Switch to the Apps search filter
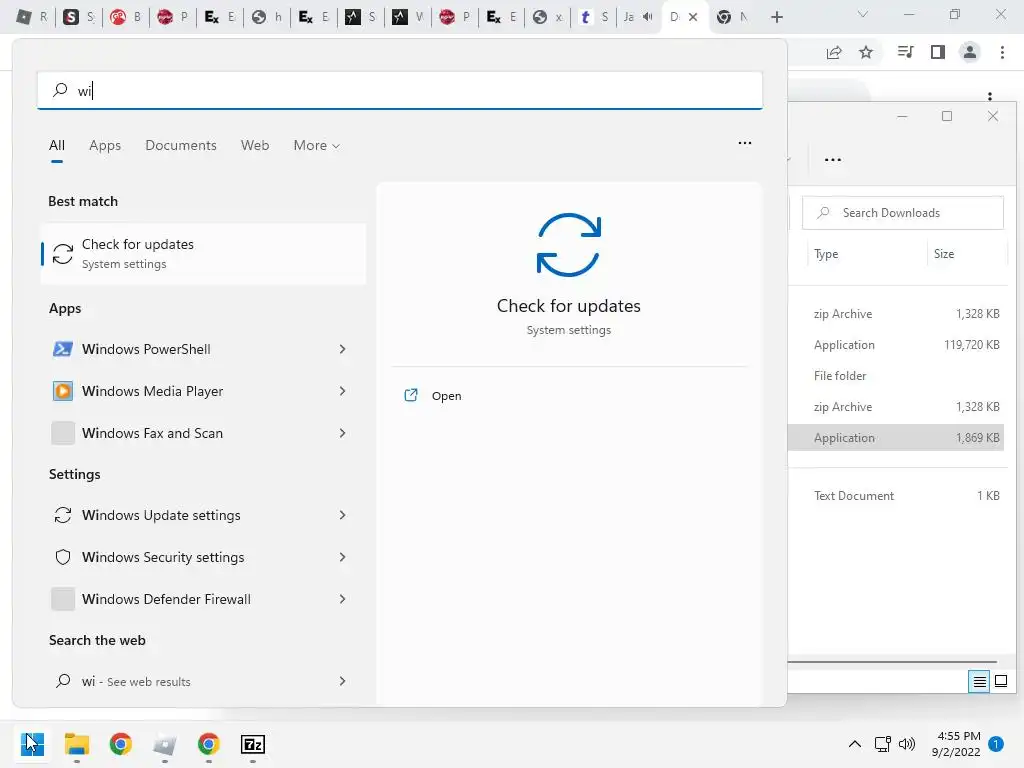The height and width of the screenshot is (768, 1024). click(104, 146)
